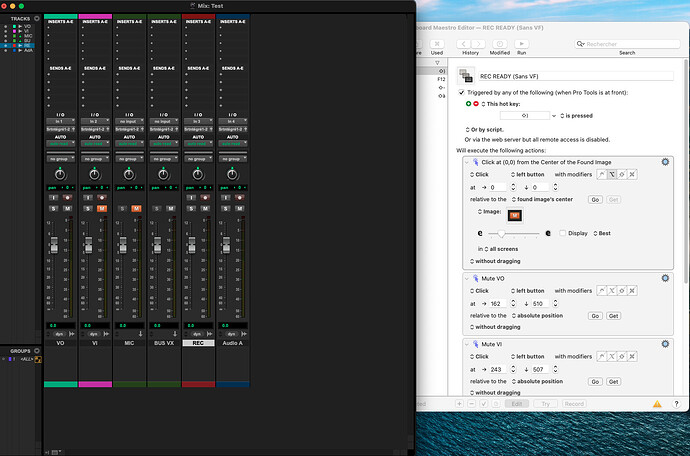Open BUS VX 'no group' dropdown
This screenshot has height=456, width=690.
point(164,158)
